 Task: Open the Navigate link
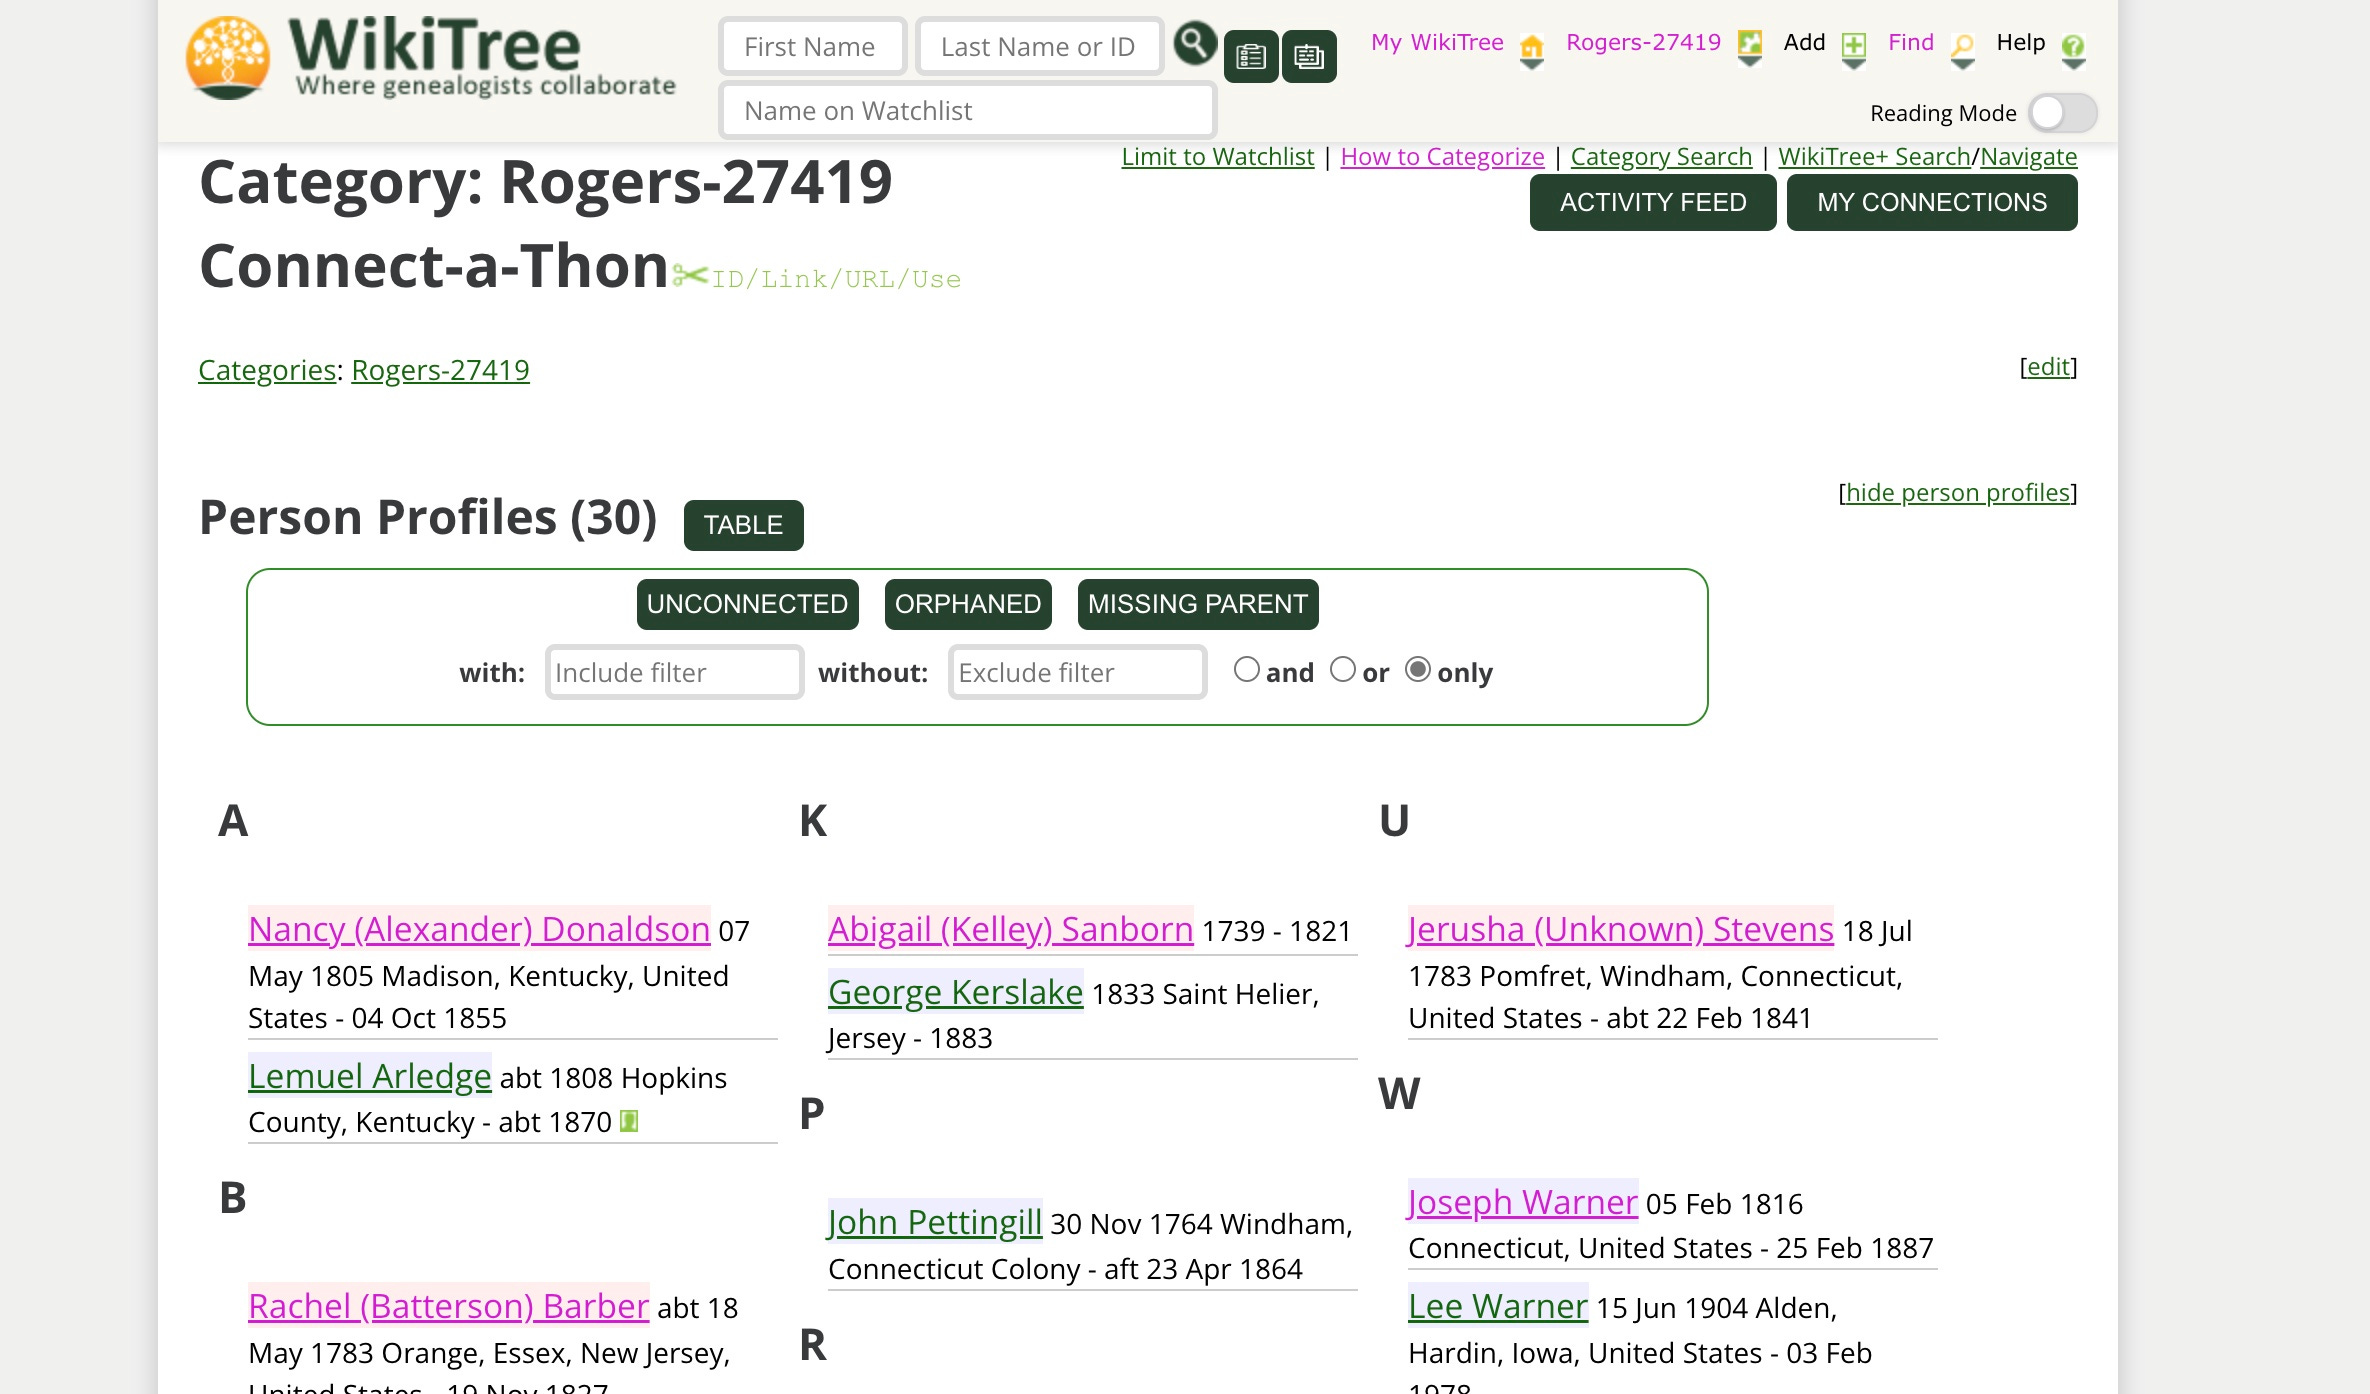[2029, 157]
